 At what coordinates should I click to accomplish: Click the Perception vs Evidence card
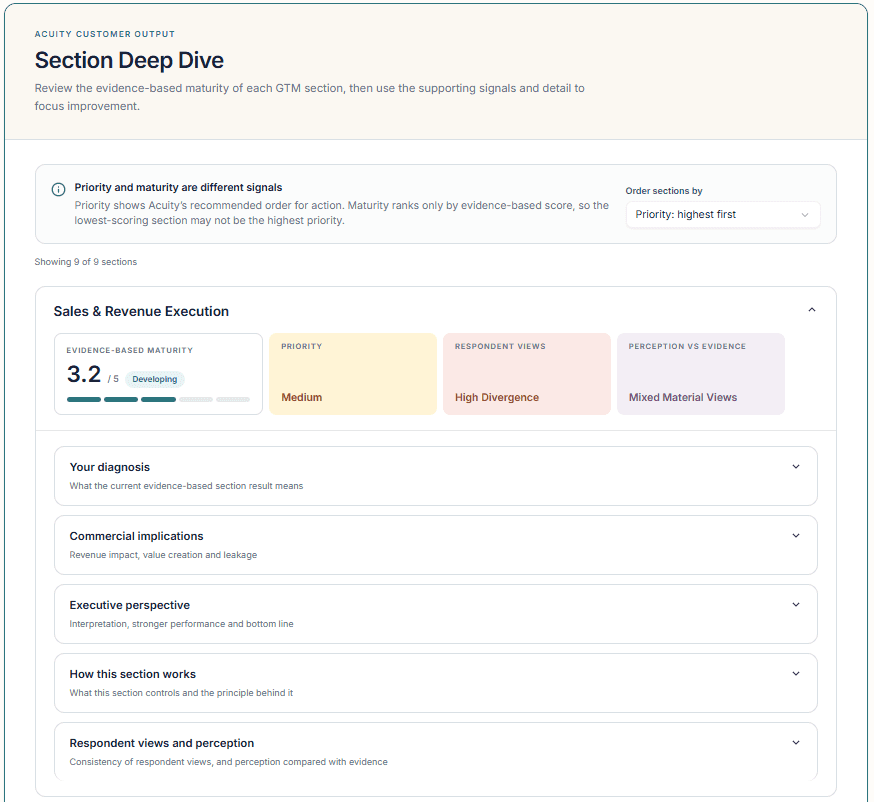pyautogui.click(x=701, y=374)
